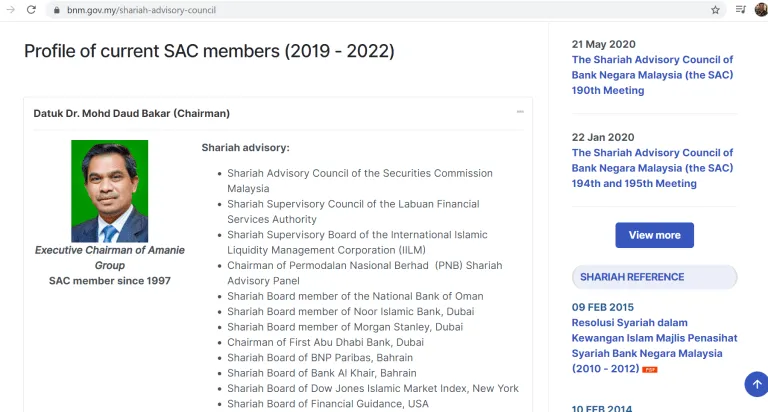Click the Datuk Dr. Mohd Daud Bakar header
Screen dimensions: 768x412
point(132,113)
